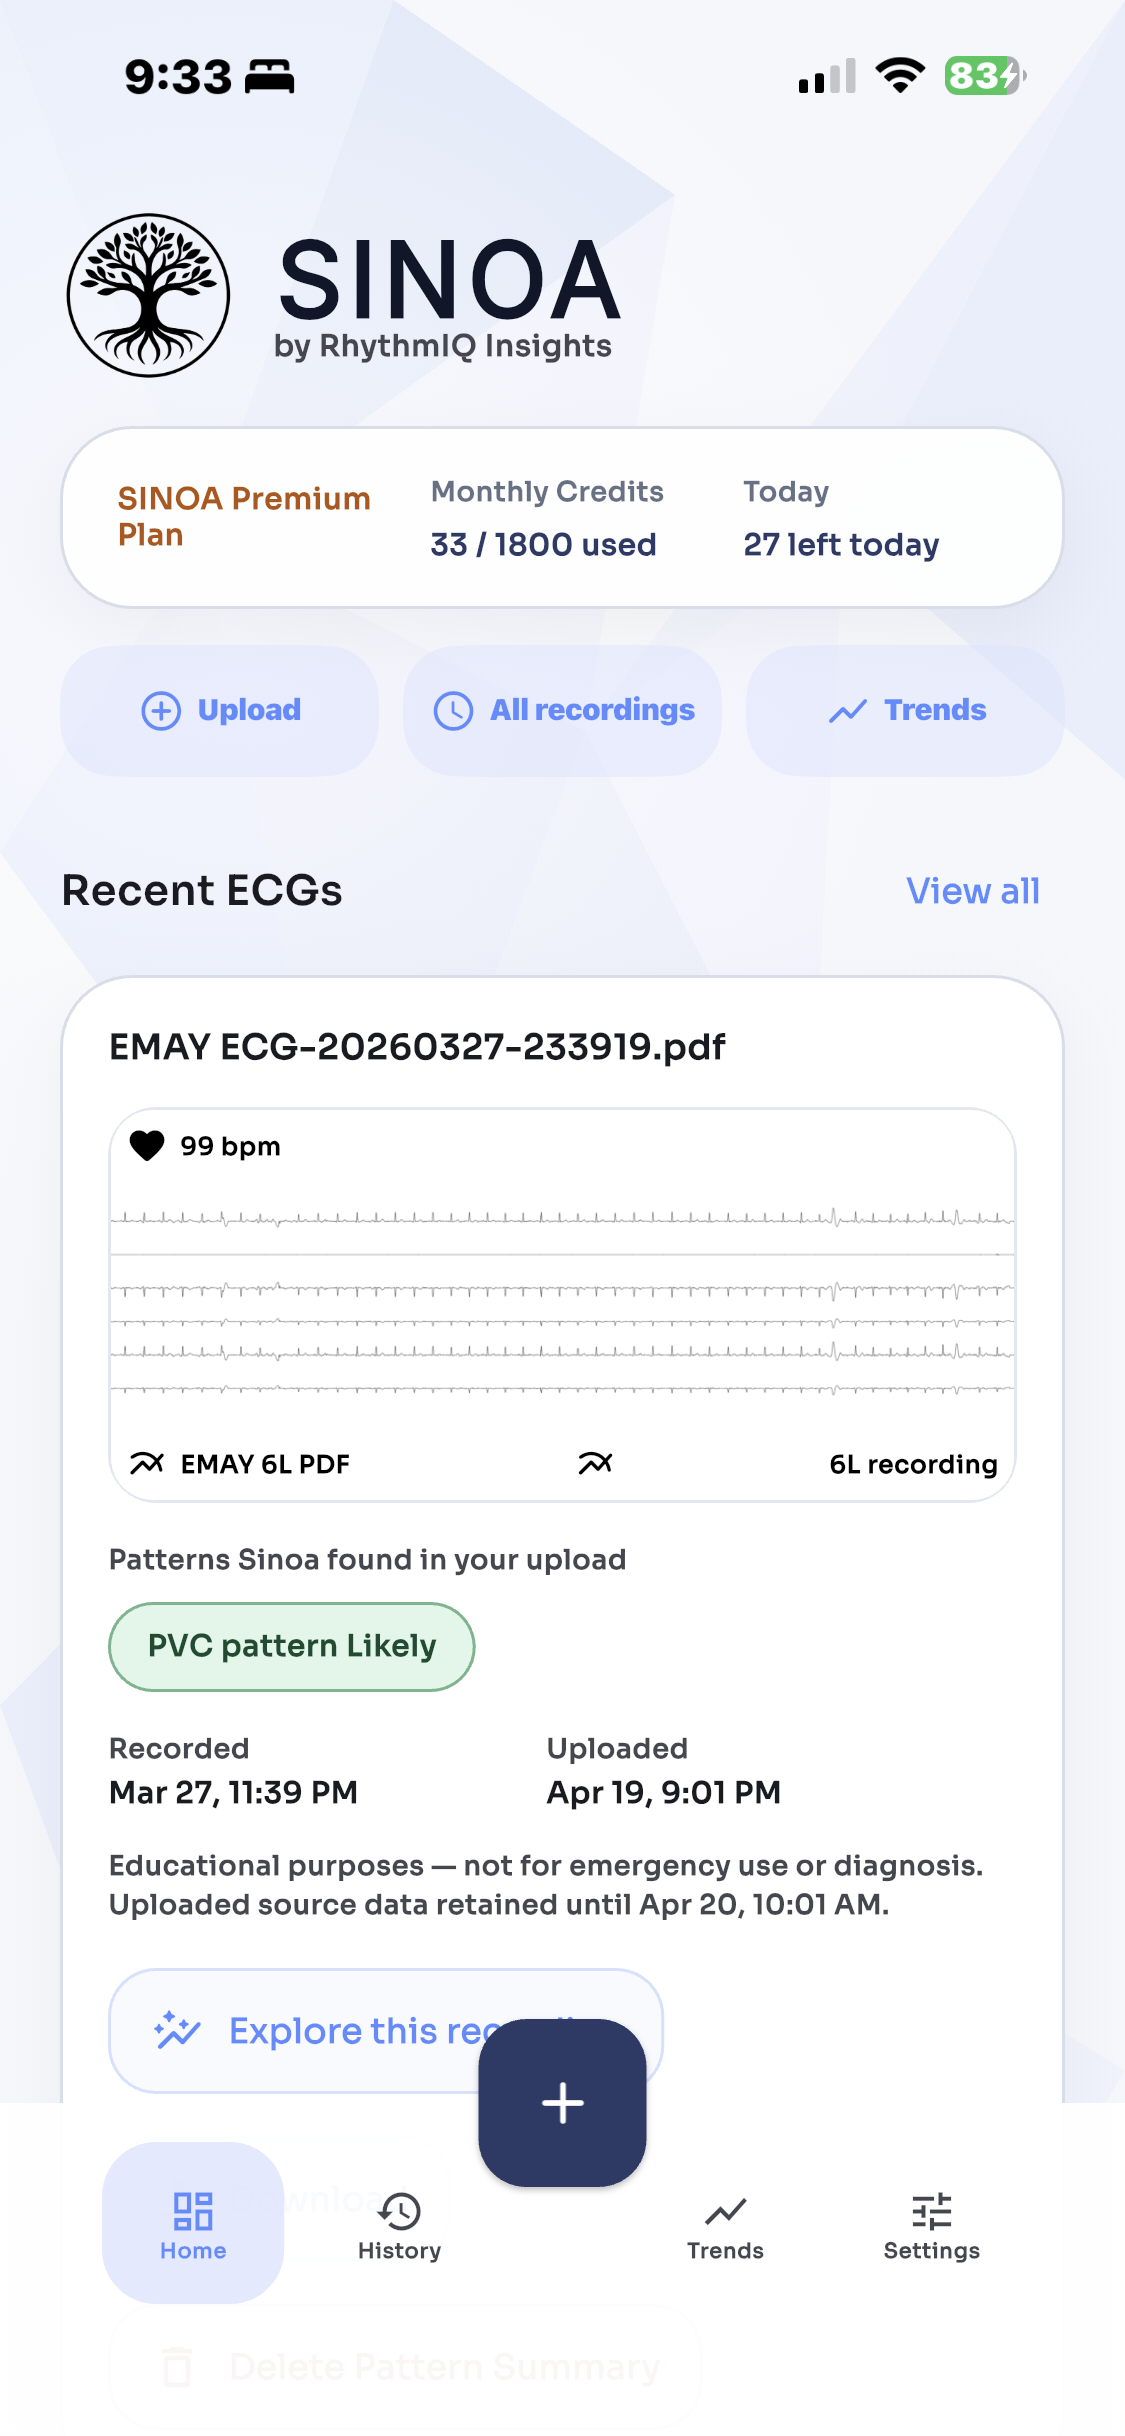1125x2436 pixels.
Task: Tap the center waveform icon under ECG chart
Action: pyautogui.click(x=595, y=1463)
